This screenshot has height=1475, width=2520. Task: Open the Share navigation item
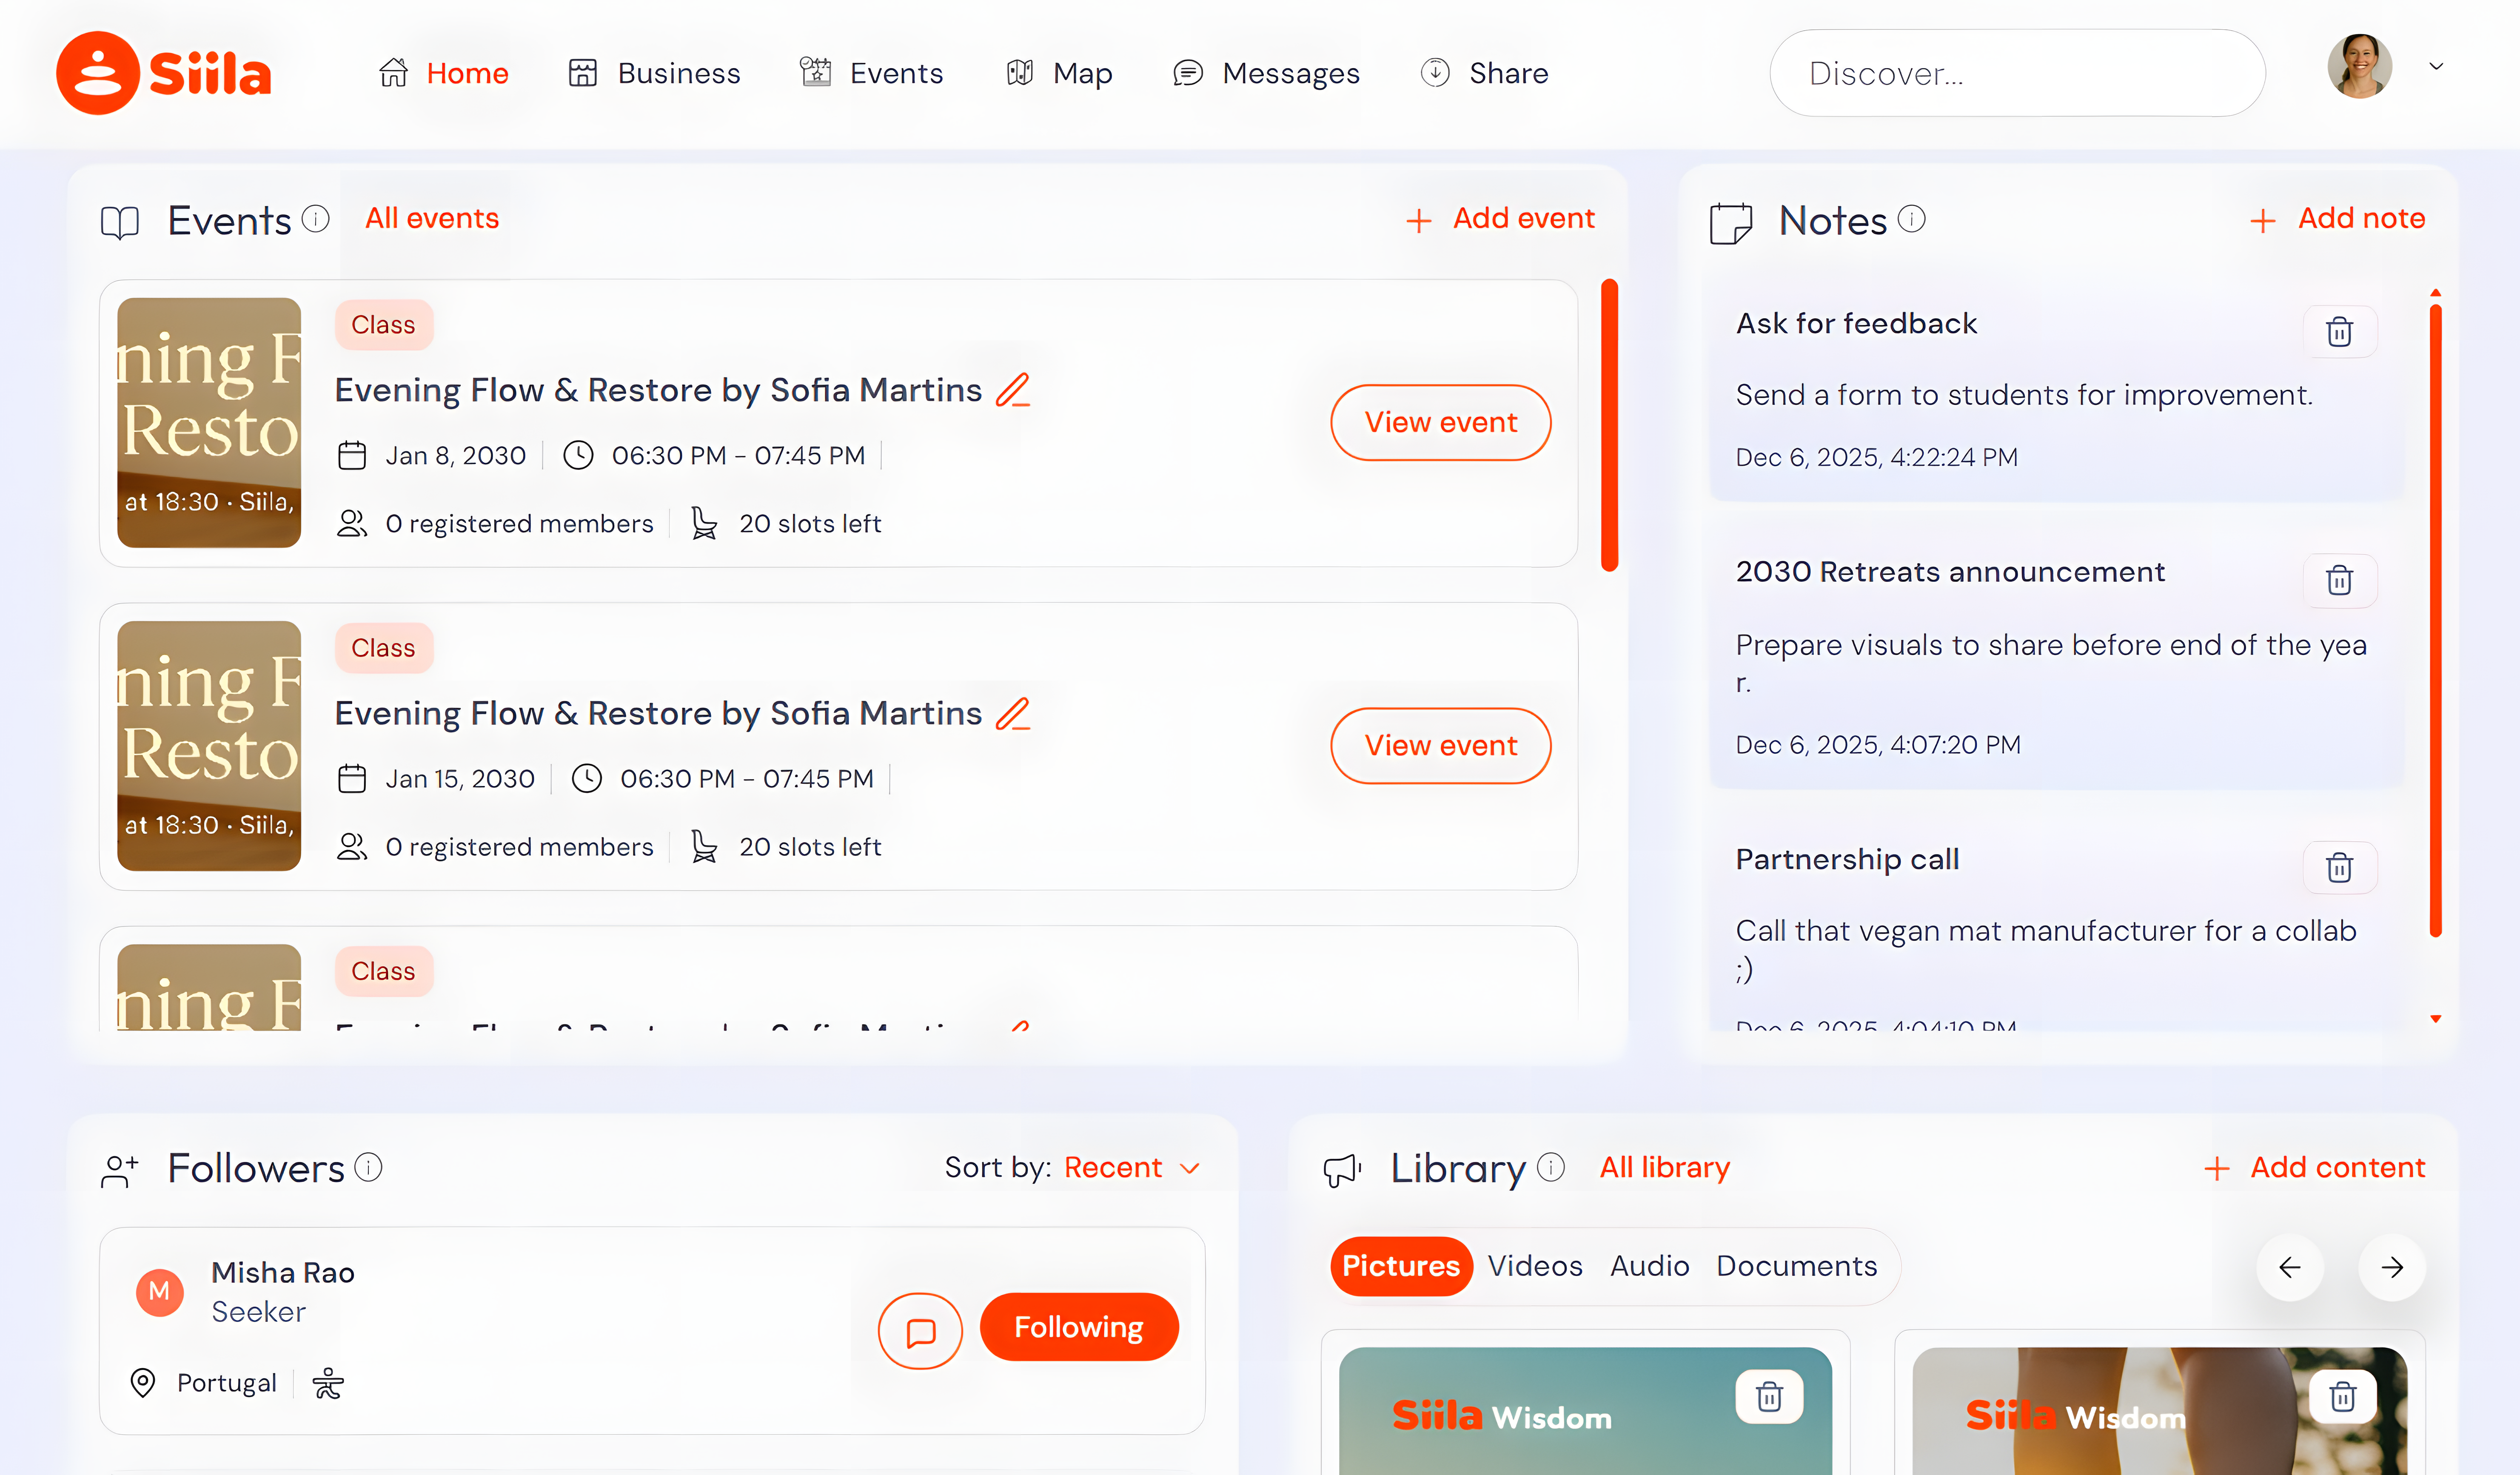(x=1484, y=73)
